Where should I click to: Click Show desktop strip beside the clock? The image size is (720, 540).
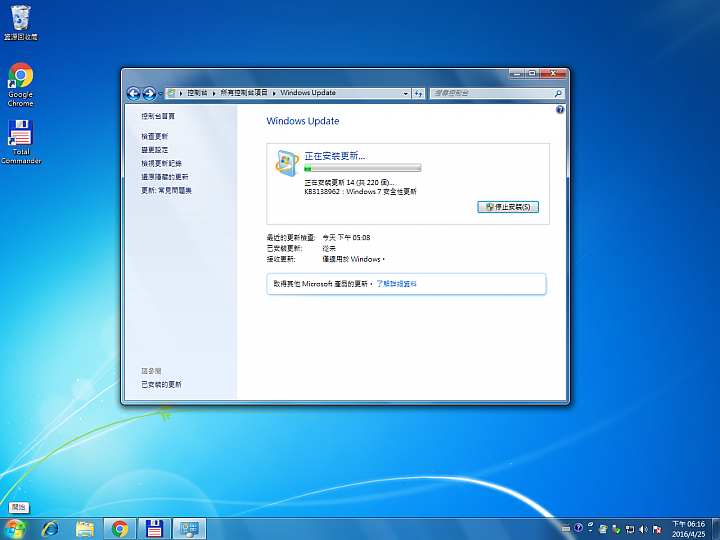pos(715,529)
